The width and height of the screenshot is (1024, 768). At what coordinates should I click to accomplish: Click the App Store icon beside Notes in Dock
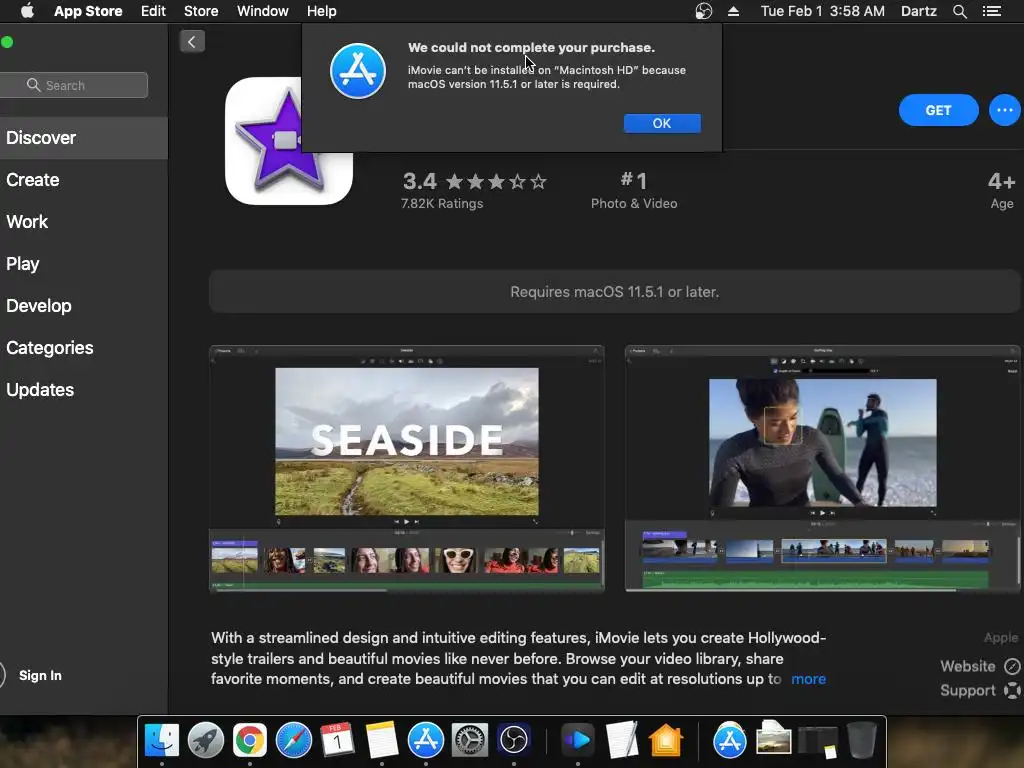(426, 741)
